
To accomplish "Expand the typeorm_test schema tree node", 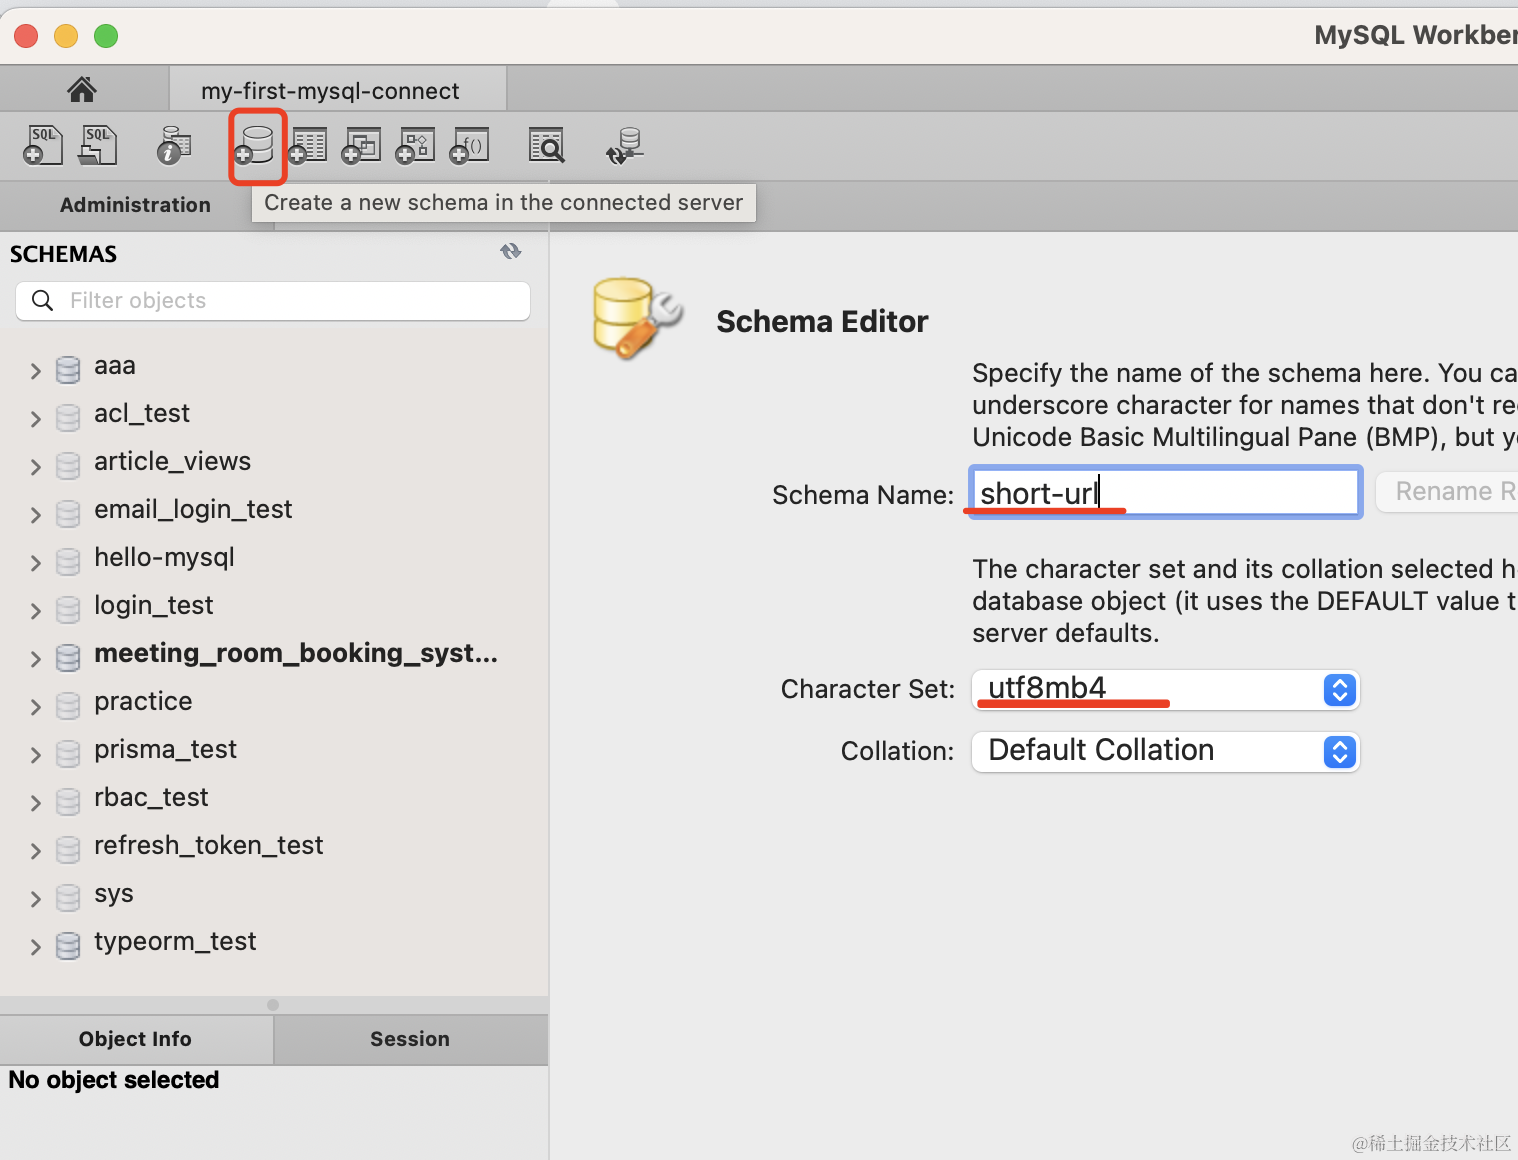I will (x=36, y=947).
